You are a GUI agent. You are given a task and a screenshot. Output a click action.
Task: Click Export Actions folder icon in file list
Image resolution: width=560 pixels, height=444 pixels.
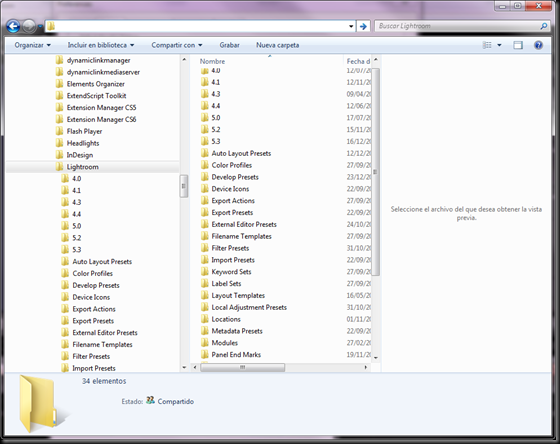click(x=205, y=200)
